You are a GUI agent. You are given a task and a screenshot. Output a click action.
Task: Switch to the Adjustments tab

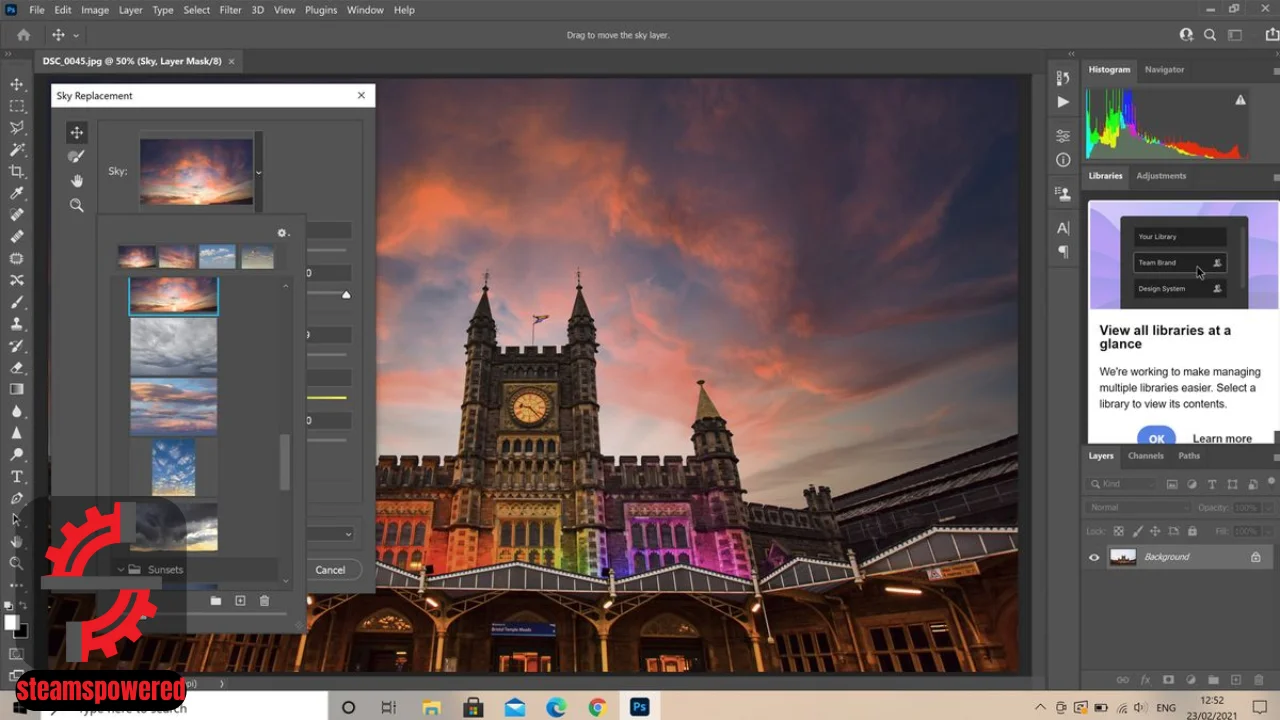click(1161, 175)
